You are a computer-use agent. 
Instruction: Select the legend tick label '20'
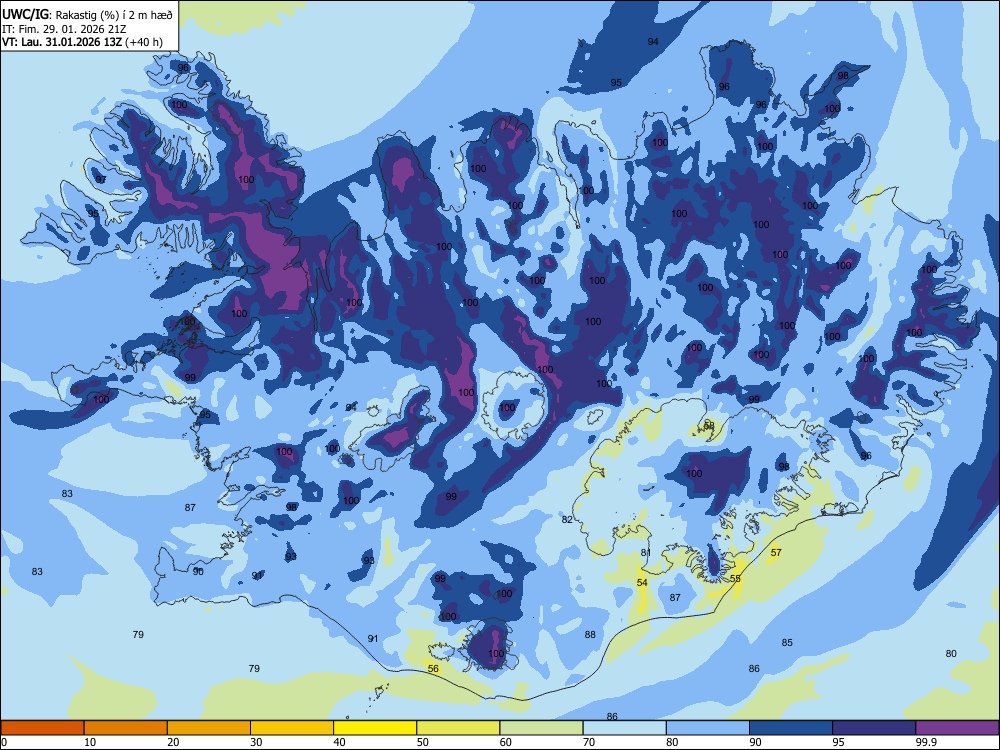[173, 742]
